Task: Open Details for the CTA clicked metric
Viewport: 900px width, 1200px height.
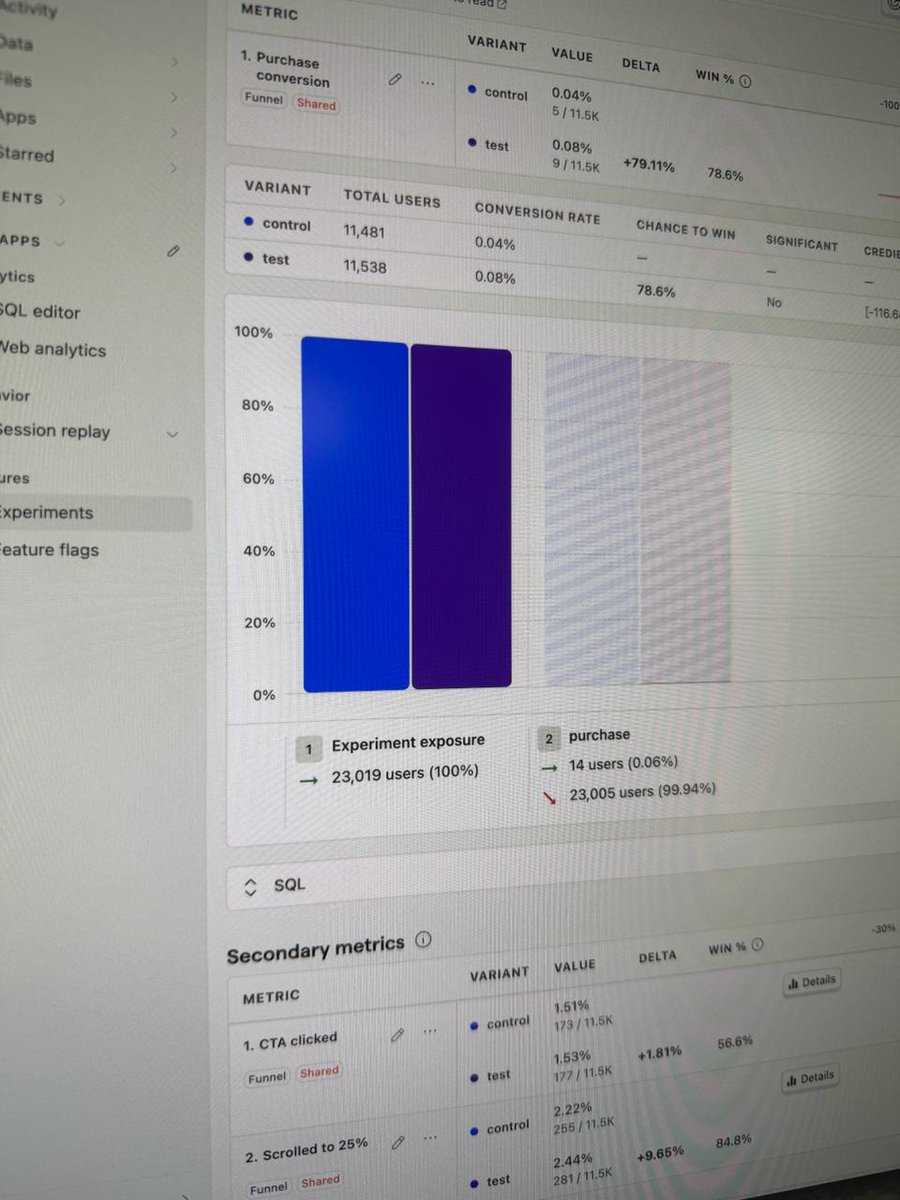Action: click(x=812, y=981)
